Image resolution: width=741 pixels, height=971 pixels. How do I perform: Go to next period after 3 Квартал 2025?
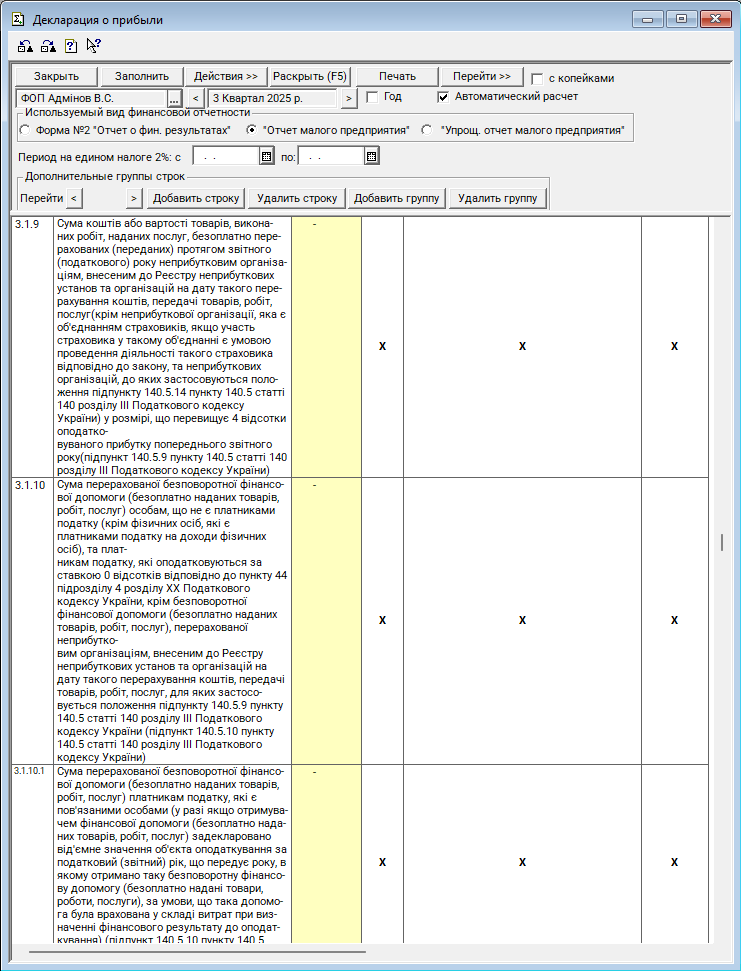[x=348, y=98]
